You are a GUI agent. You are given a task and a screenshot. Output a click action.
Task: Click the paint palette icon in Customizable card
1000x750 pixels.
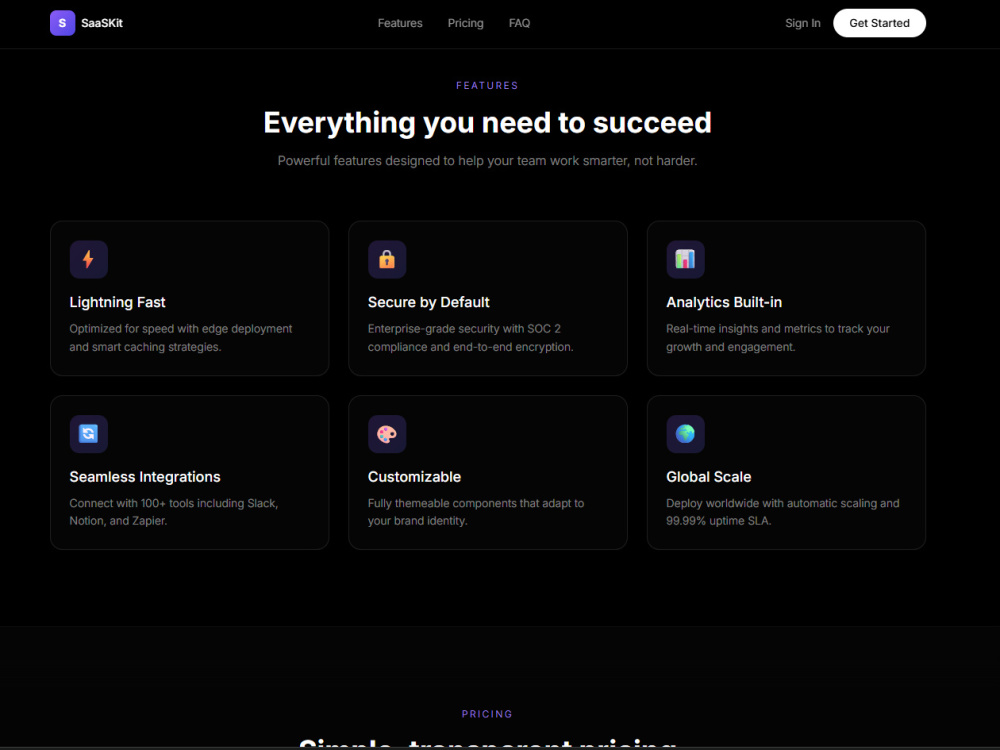tap(387, 434)
